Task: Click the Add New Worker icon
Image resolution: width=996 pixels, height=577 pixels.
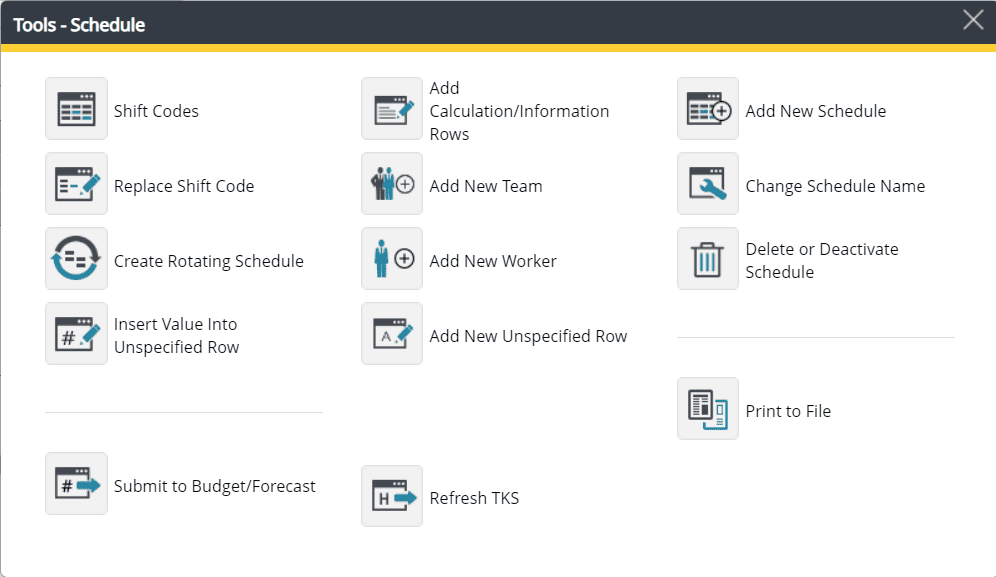Action: (x=392, y=259)
